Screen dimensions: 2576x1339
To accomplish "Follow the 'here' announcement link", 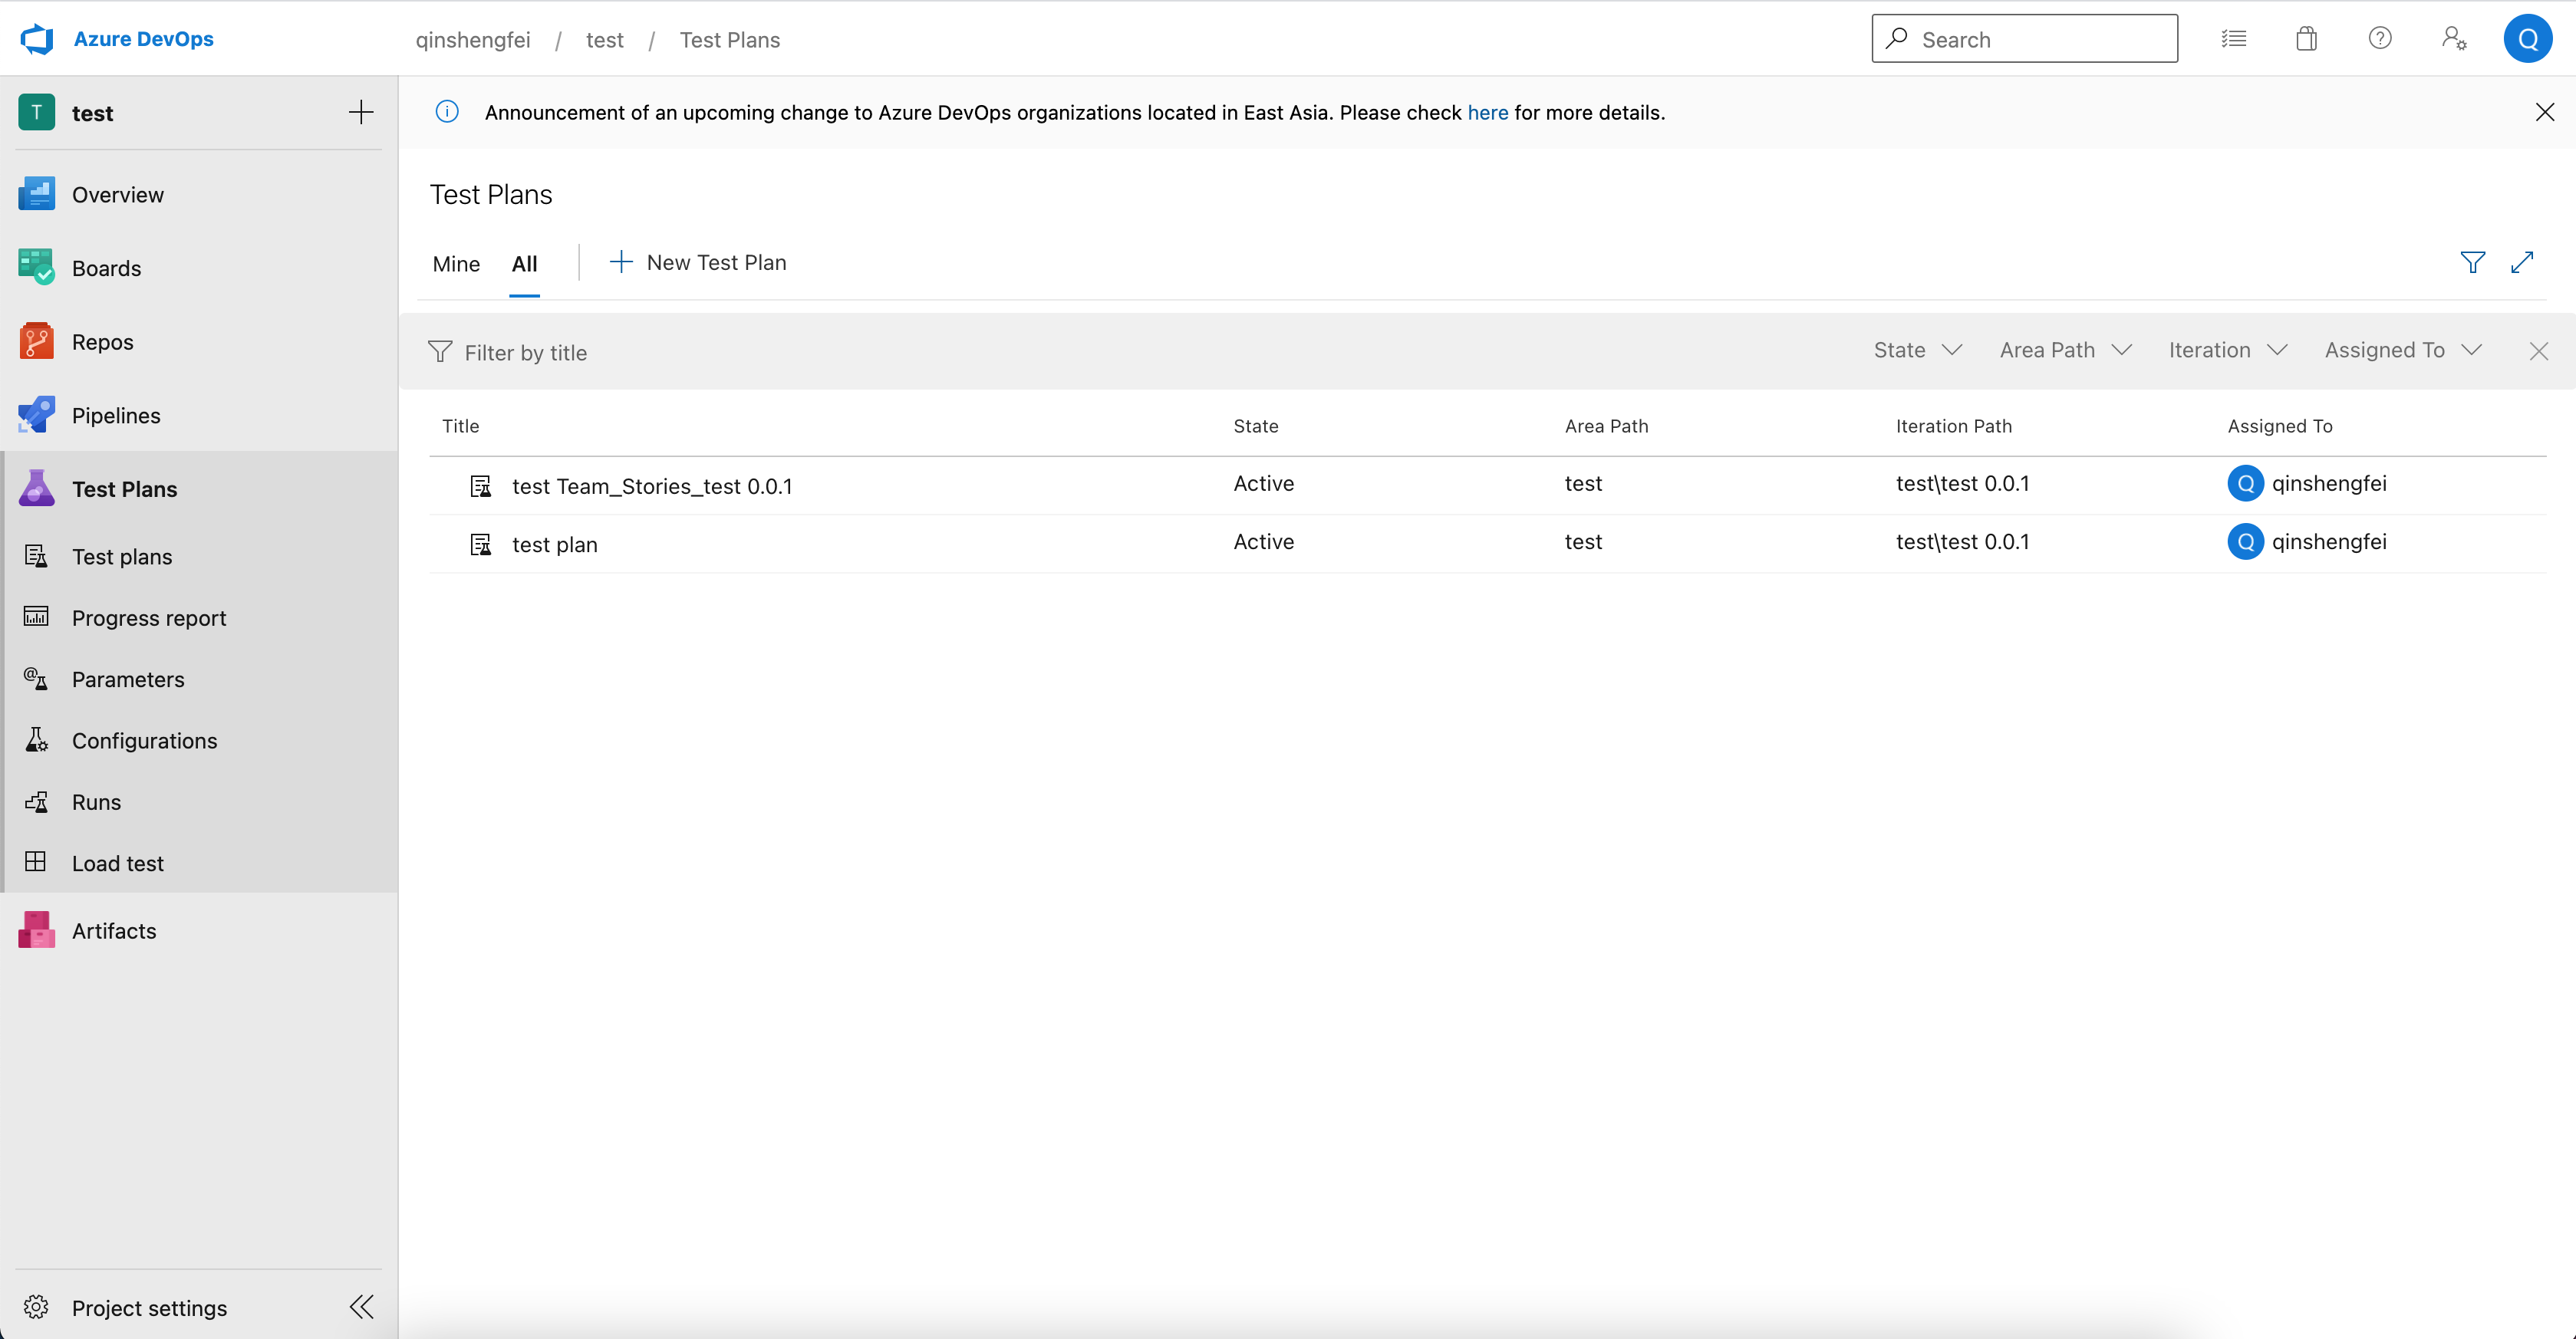I will tap(1487, 113).
